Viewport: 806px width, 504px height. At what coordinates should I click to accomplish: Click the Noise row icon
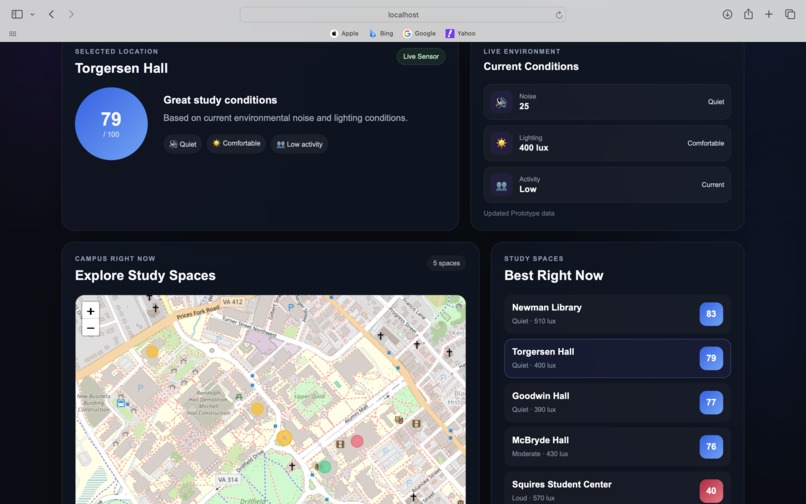pos(501,102)
